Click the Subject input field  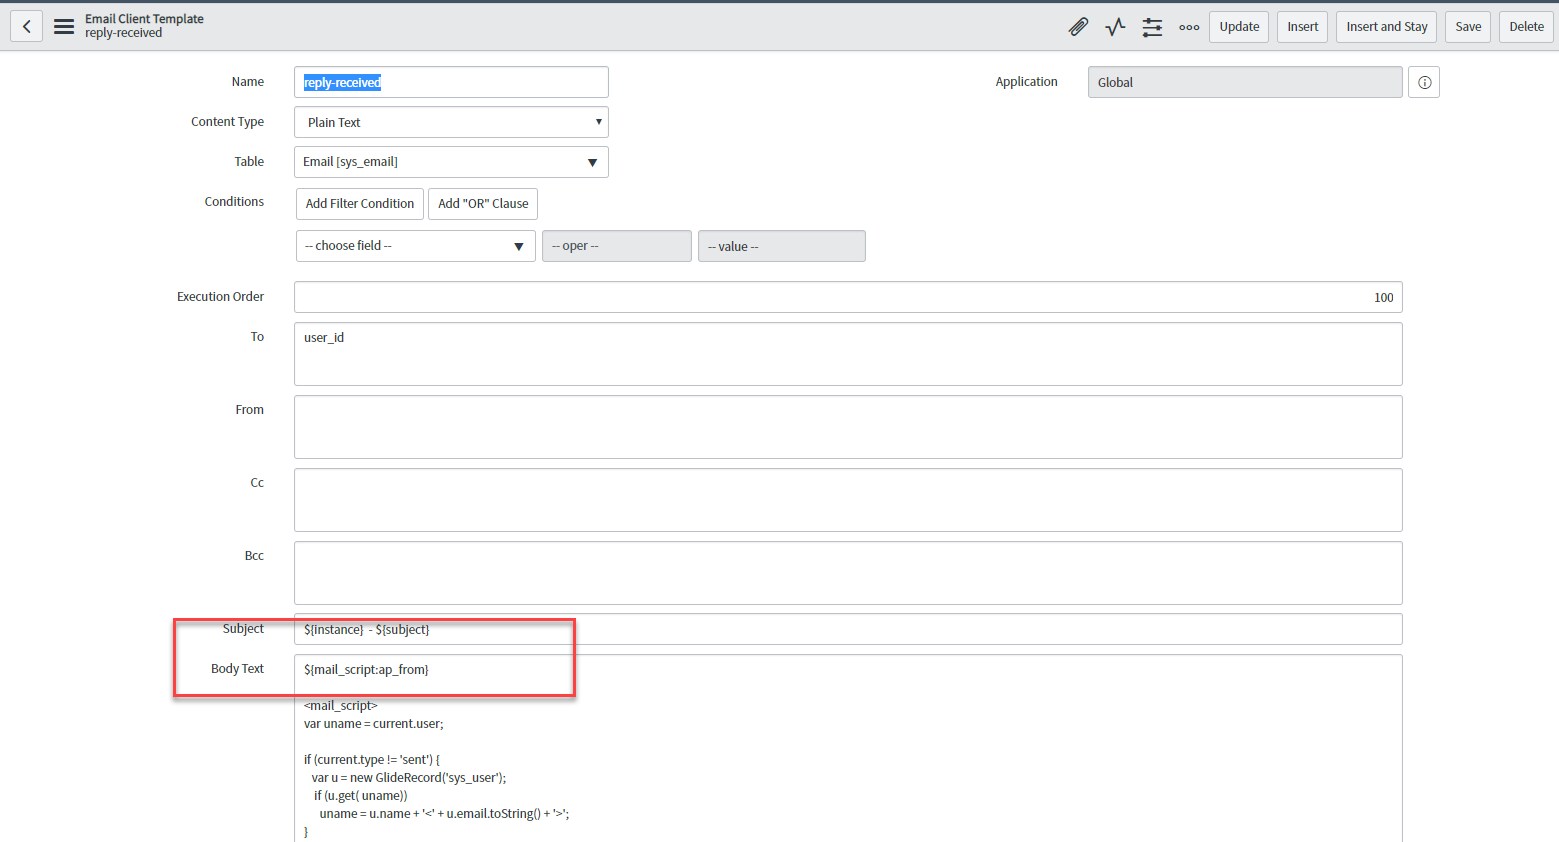[x=848, y=629]
